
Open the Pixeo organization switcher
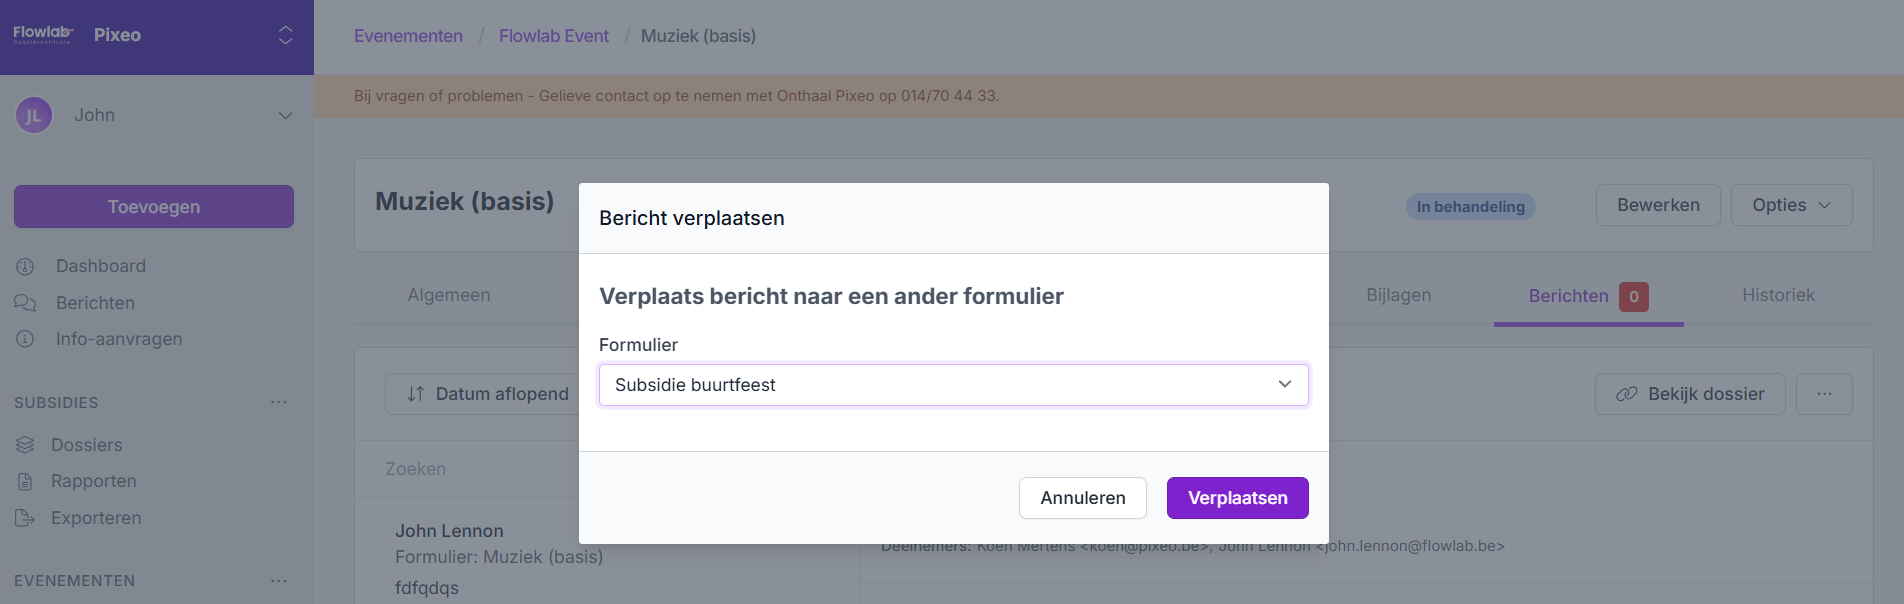(x=285, y=35)
